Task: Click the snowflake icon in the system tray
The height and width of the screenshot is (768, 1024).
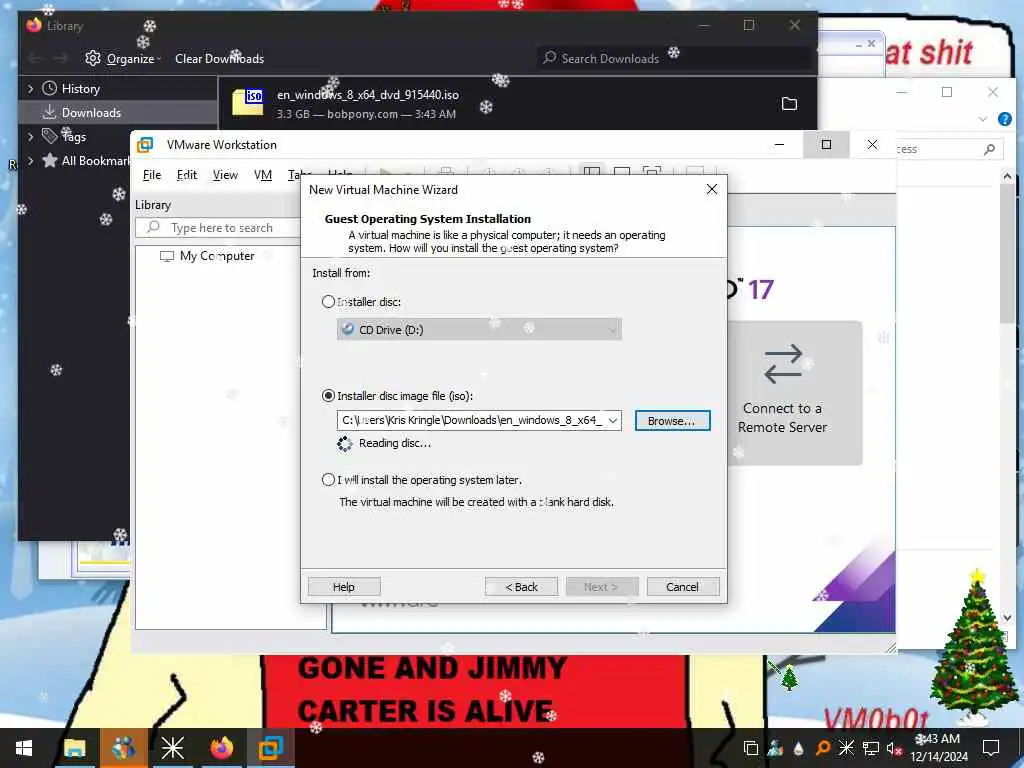Action: point(846,748)
